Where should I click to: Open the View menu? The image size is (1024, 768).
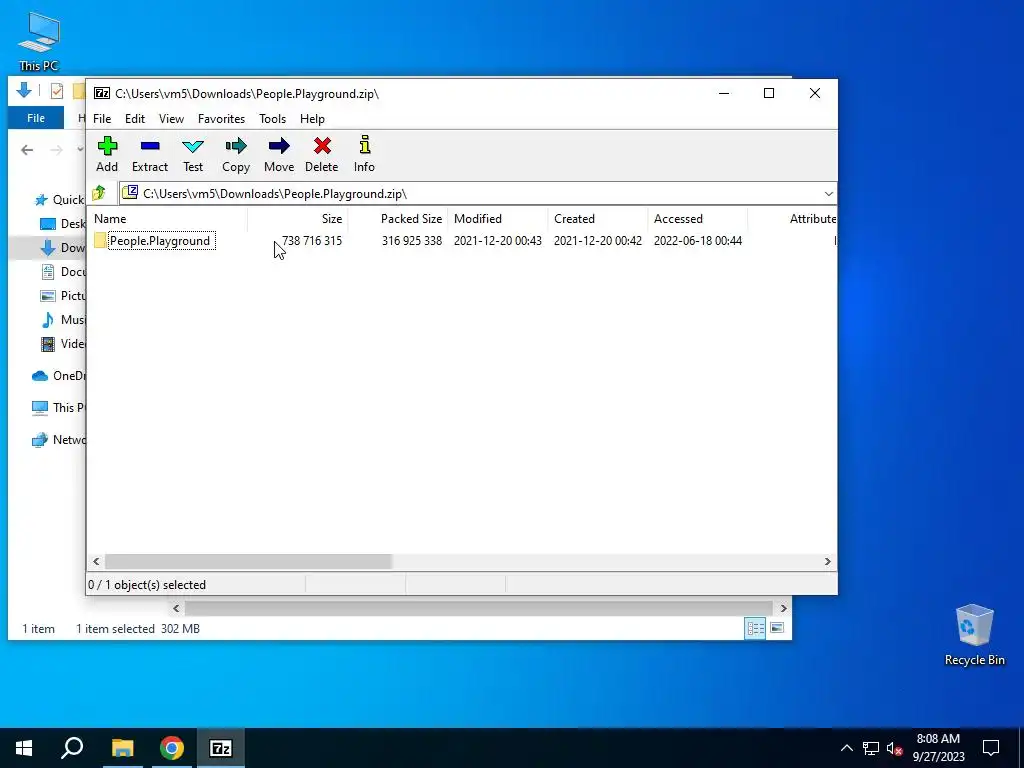point(171,119)
